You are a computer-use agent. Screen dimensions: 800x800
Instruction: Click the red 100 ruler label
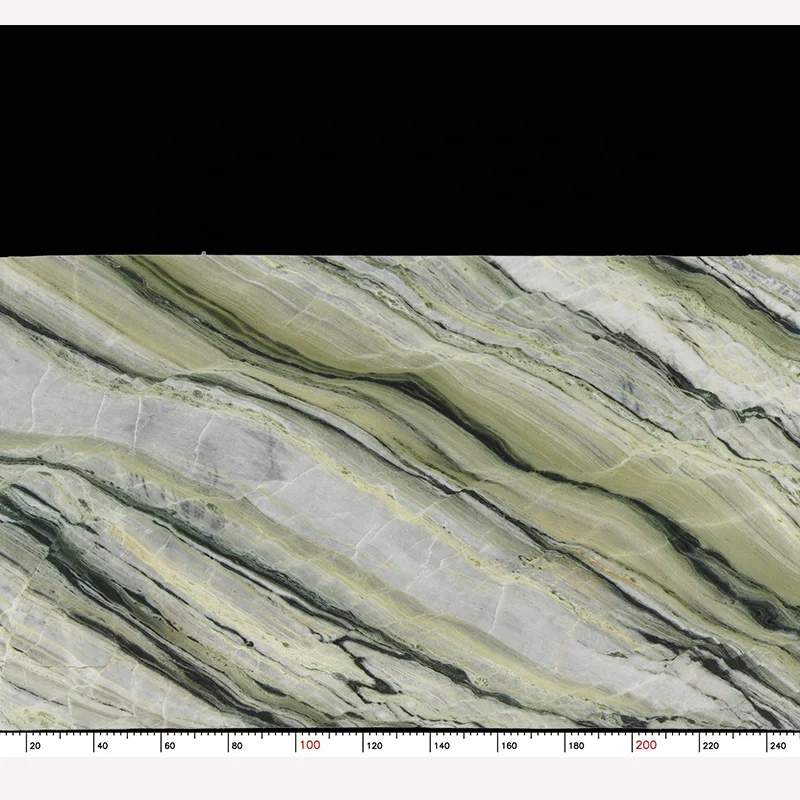(x=309, y=745)
